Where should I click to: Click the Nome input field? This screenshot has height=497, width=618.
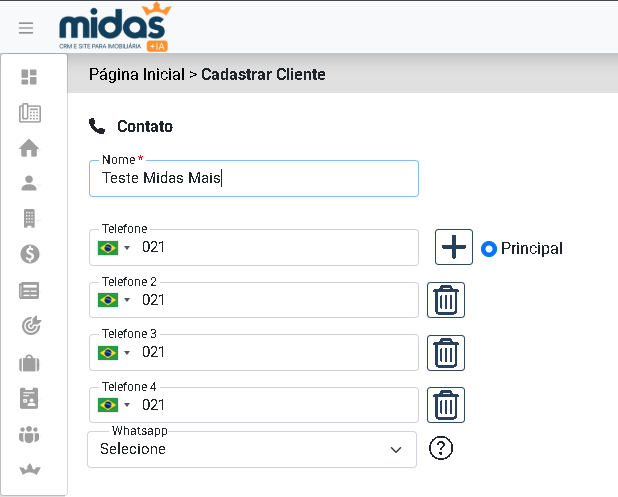click(x=253, y=179)
